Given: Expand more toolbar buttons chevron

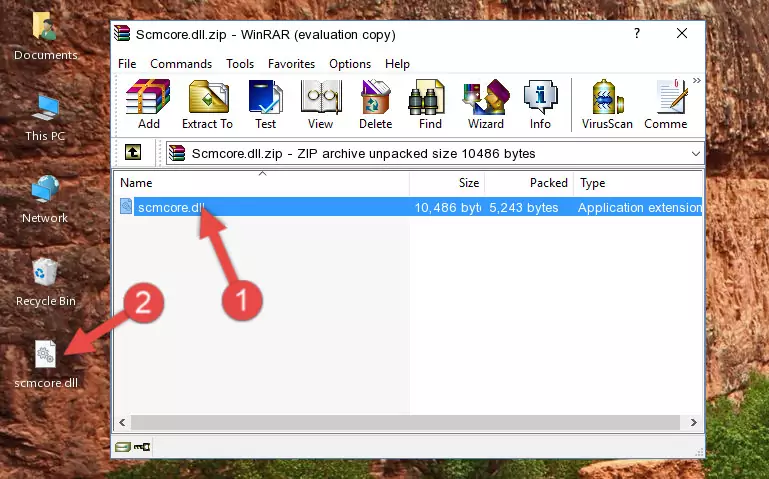Looking at the screenshot, I should [x=697, y=81].
